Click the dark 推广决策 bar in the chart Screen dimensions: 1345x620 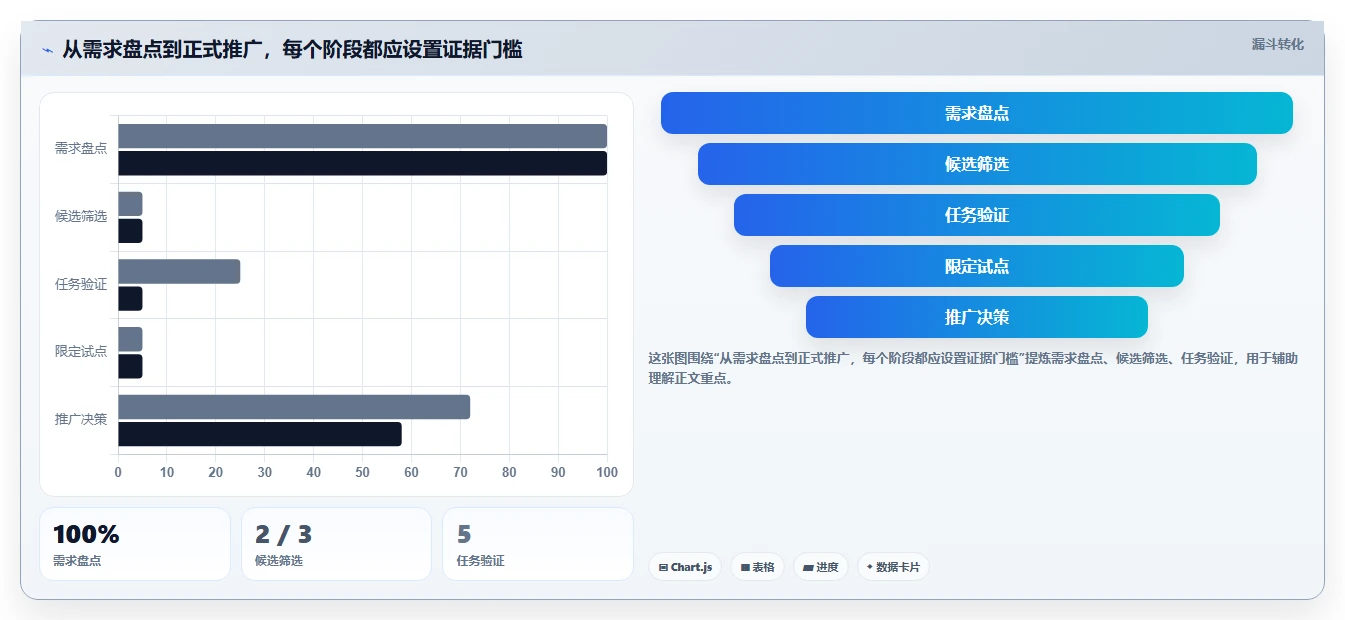[x=260, y=434]
